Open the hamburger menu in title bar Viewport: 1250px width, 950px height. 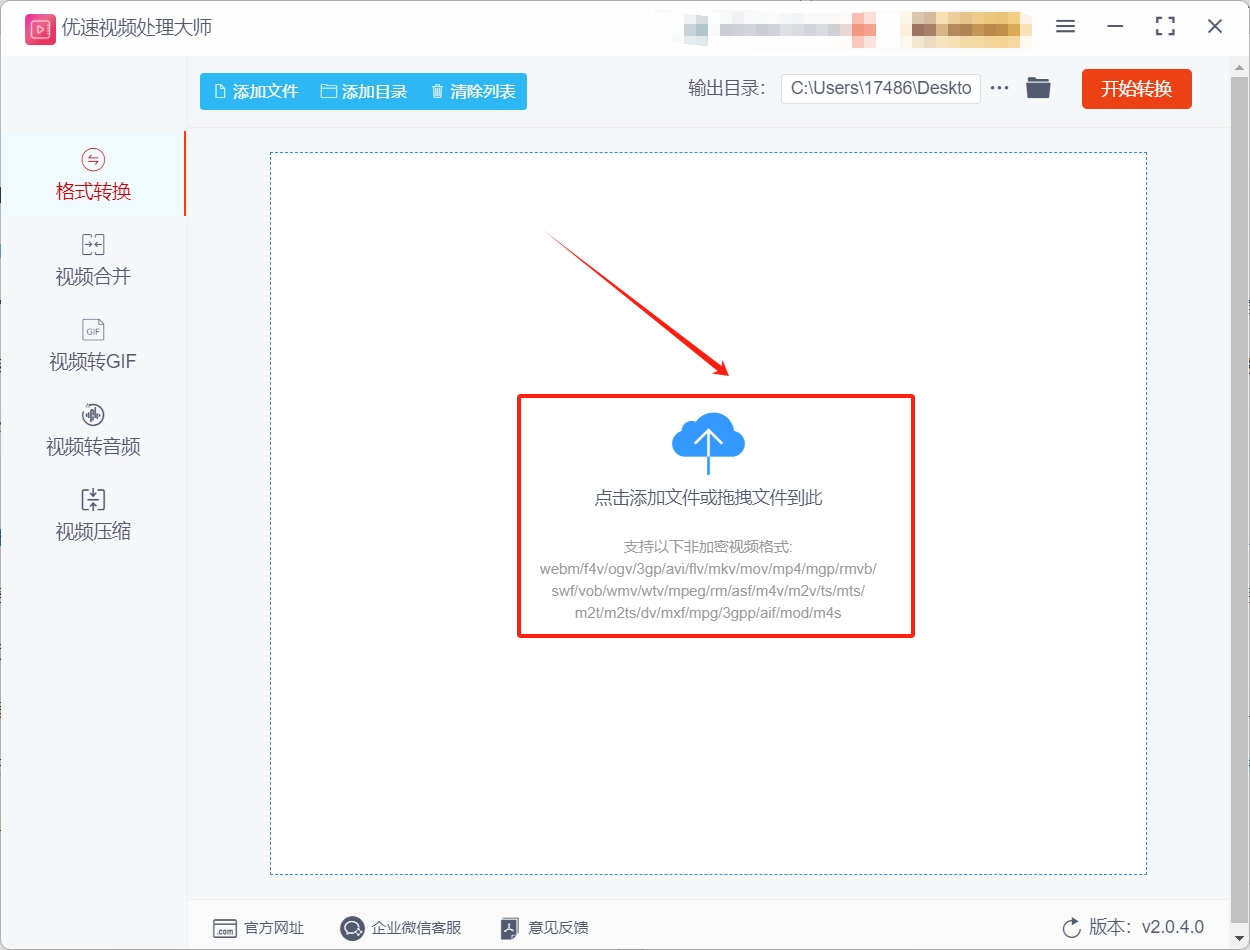(x=1065, y=27)
